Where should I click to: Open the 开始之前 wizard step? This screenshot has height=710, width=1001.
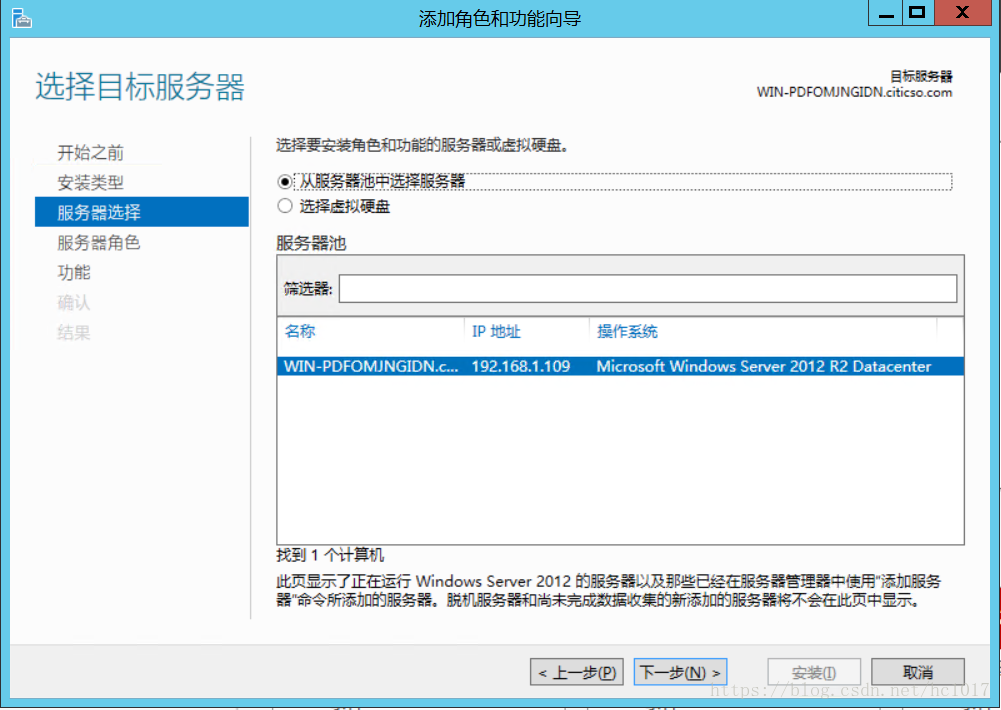pyautogui.click(x=91, y=153)
